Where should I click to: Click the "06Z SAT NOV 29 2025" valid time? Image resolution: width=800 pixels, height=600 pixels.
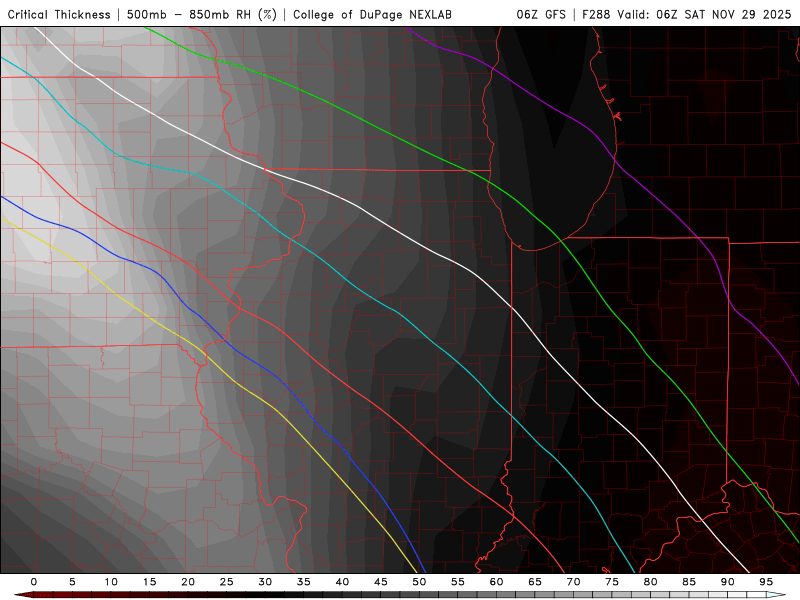pos(723,14)
